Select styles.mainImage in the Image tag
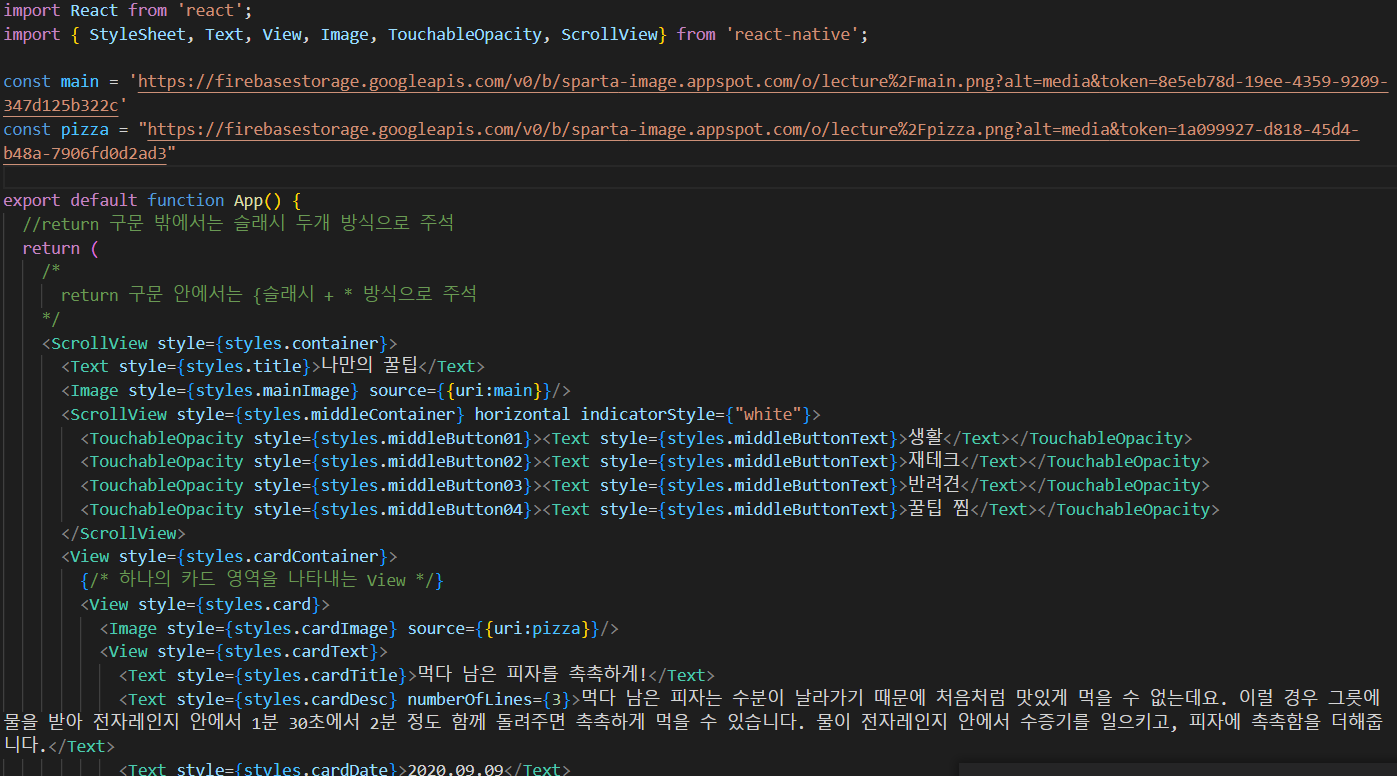The height and width of the screenshot is (776, 1397). pyautogui.click(x=273, y=390)
